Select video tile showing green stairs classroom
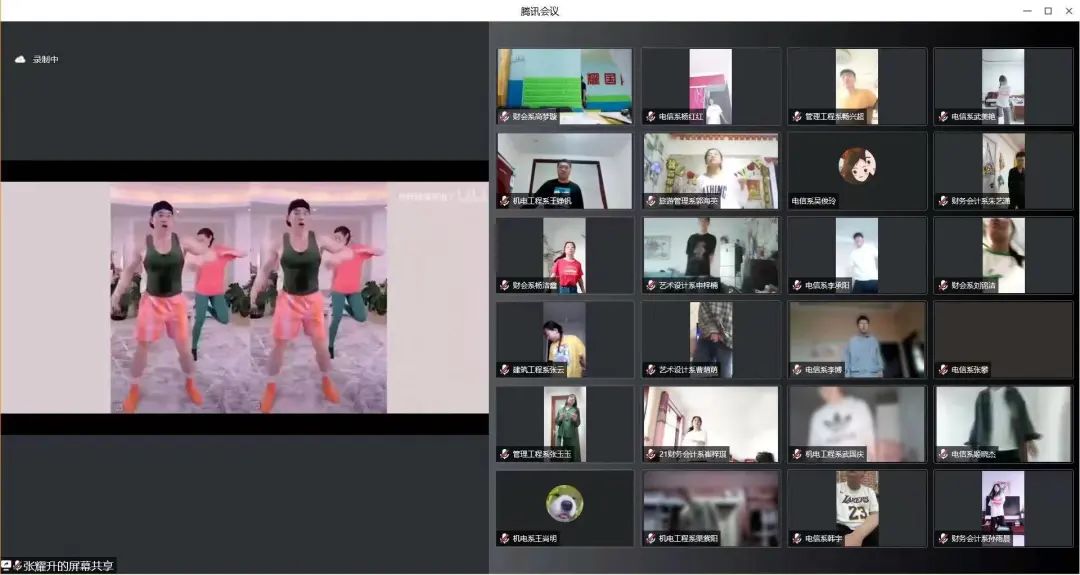 point(565,87)
